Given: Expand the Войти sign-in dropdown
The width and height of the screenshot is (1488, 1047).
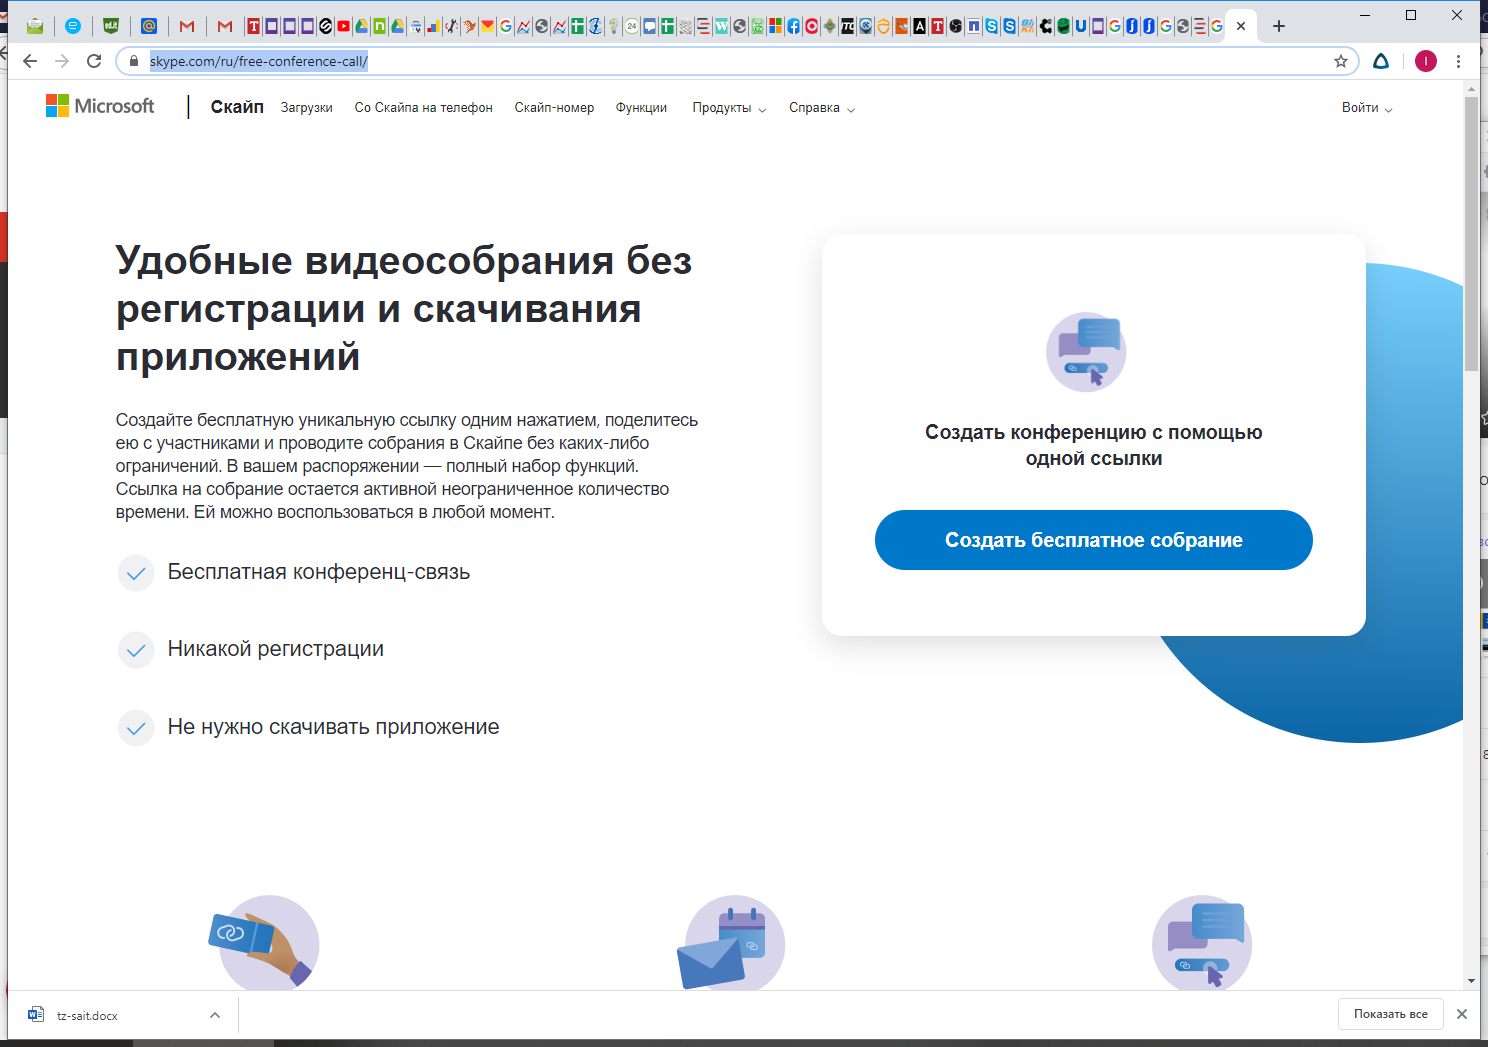Looking at the screenshot, I should tap(1367, 108).
